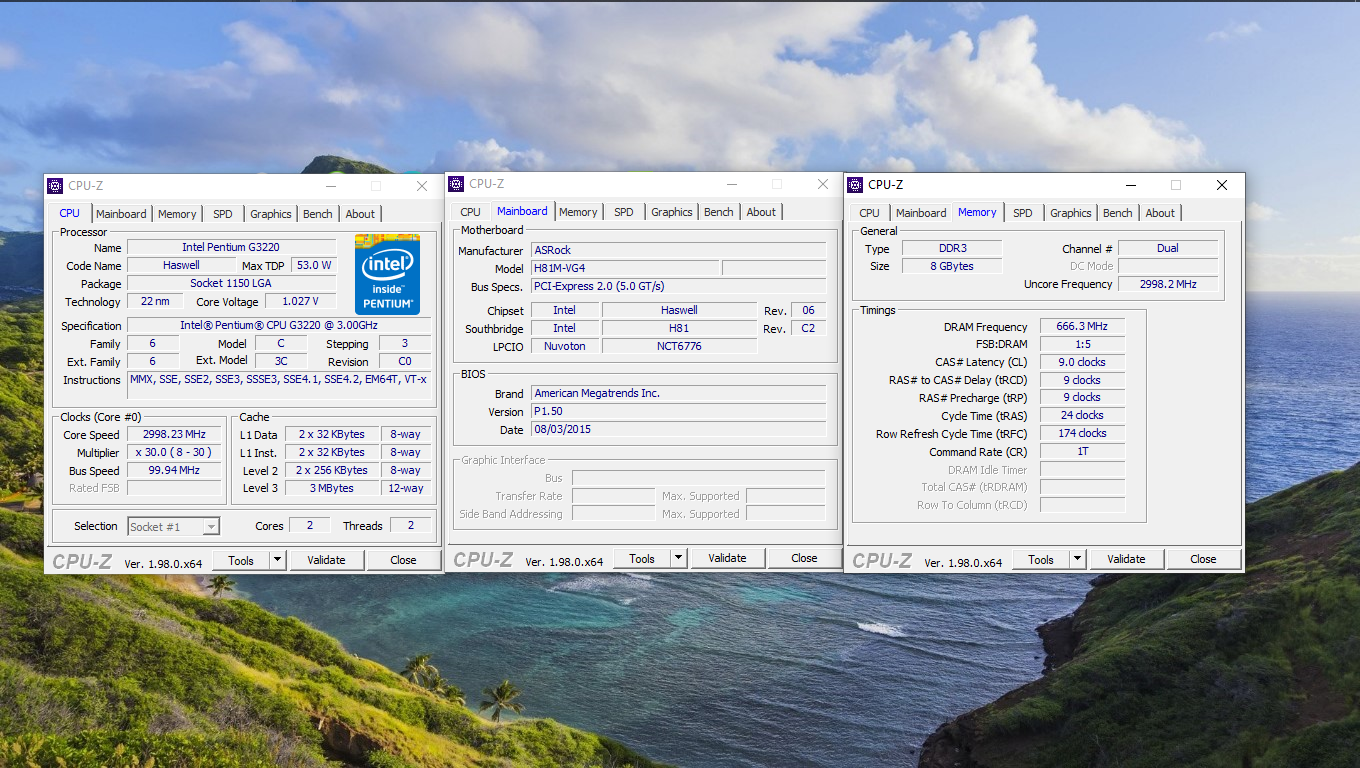This screenshot has height=768, width=1360.
Task: Click Close button in the Memory window
Action: (x=1203, y=559)
